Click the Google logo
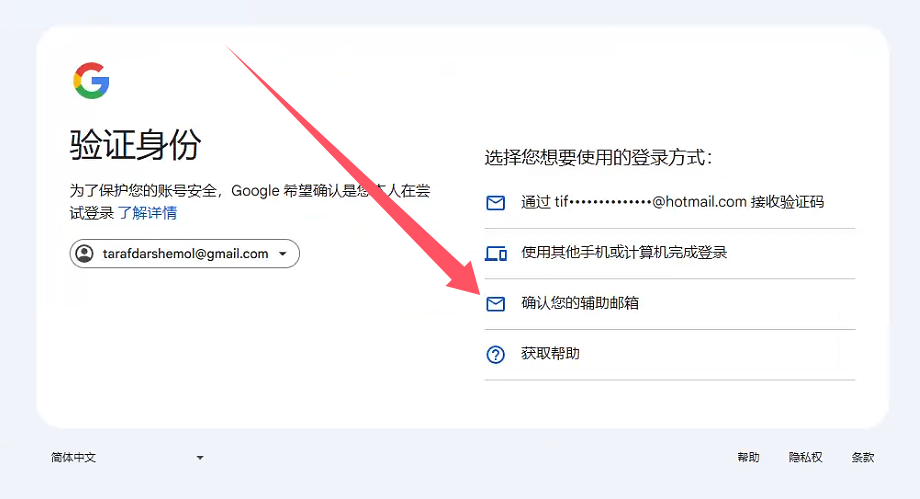The height and width of the screenshot is (499, 920). tap(91, 80)
